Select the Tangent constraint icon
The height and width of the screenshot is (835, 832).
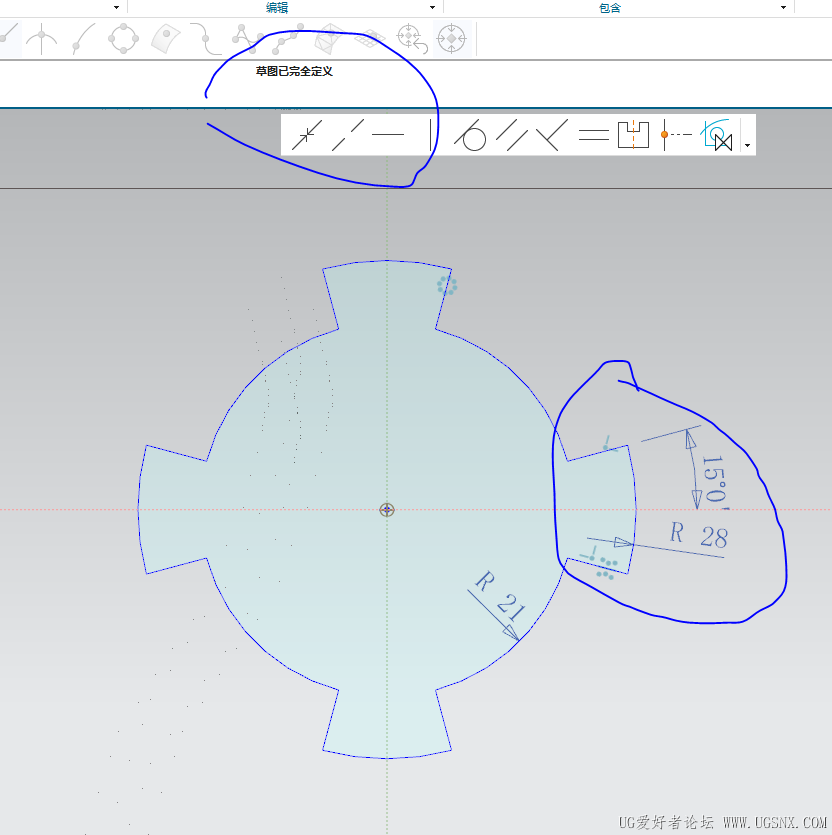coord(470,134)
